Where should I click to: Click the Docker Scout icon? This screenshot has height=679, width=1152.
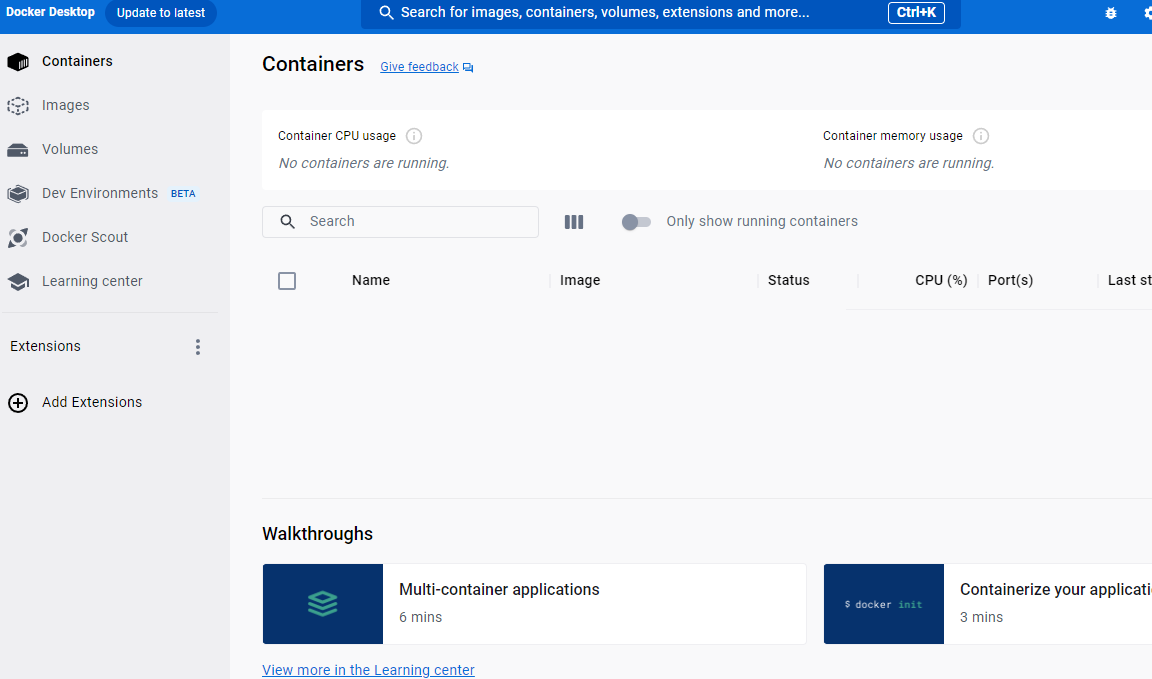(x=18, y=238)
